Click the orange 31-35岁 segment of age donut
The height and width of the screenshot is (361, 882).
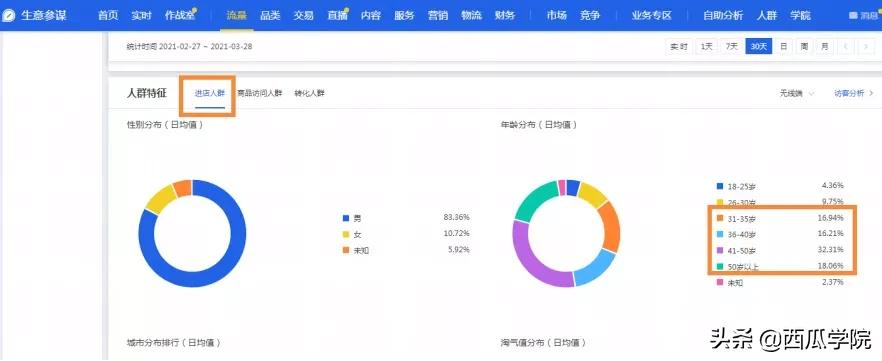point(611,226)
